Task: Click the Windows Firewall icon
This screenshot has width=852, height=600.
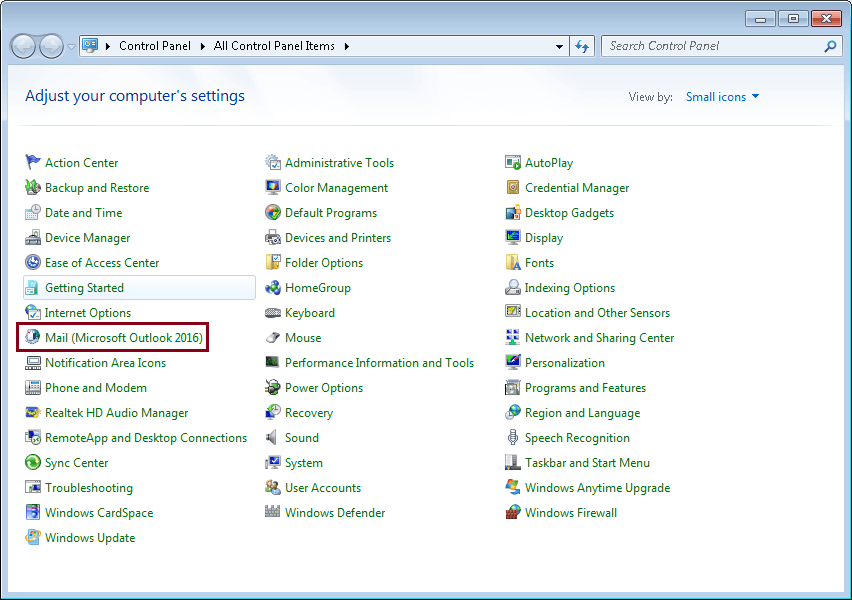Action: 513,512
